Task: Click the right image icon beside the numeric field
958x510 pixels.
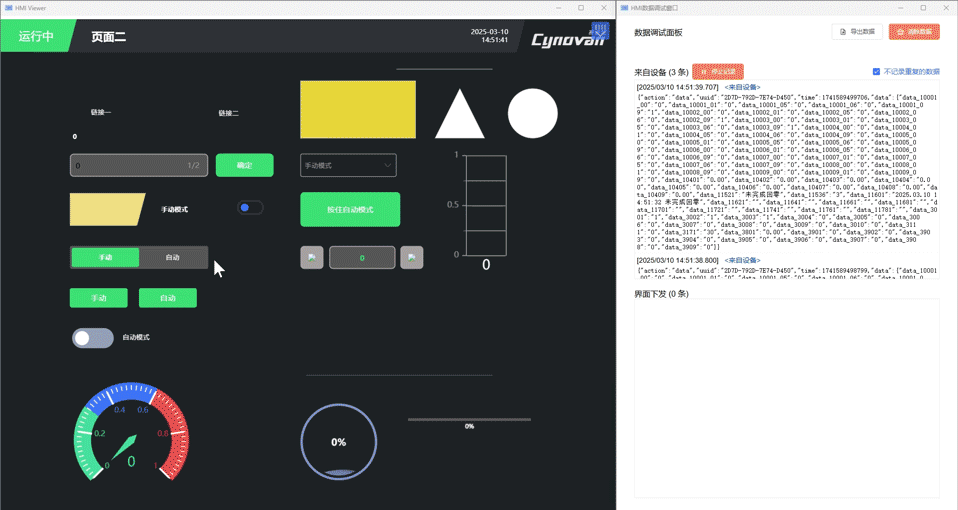Action: click(411, 258)
